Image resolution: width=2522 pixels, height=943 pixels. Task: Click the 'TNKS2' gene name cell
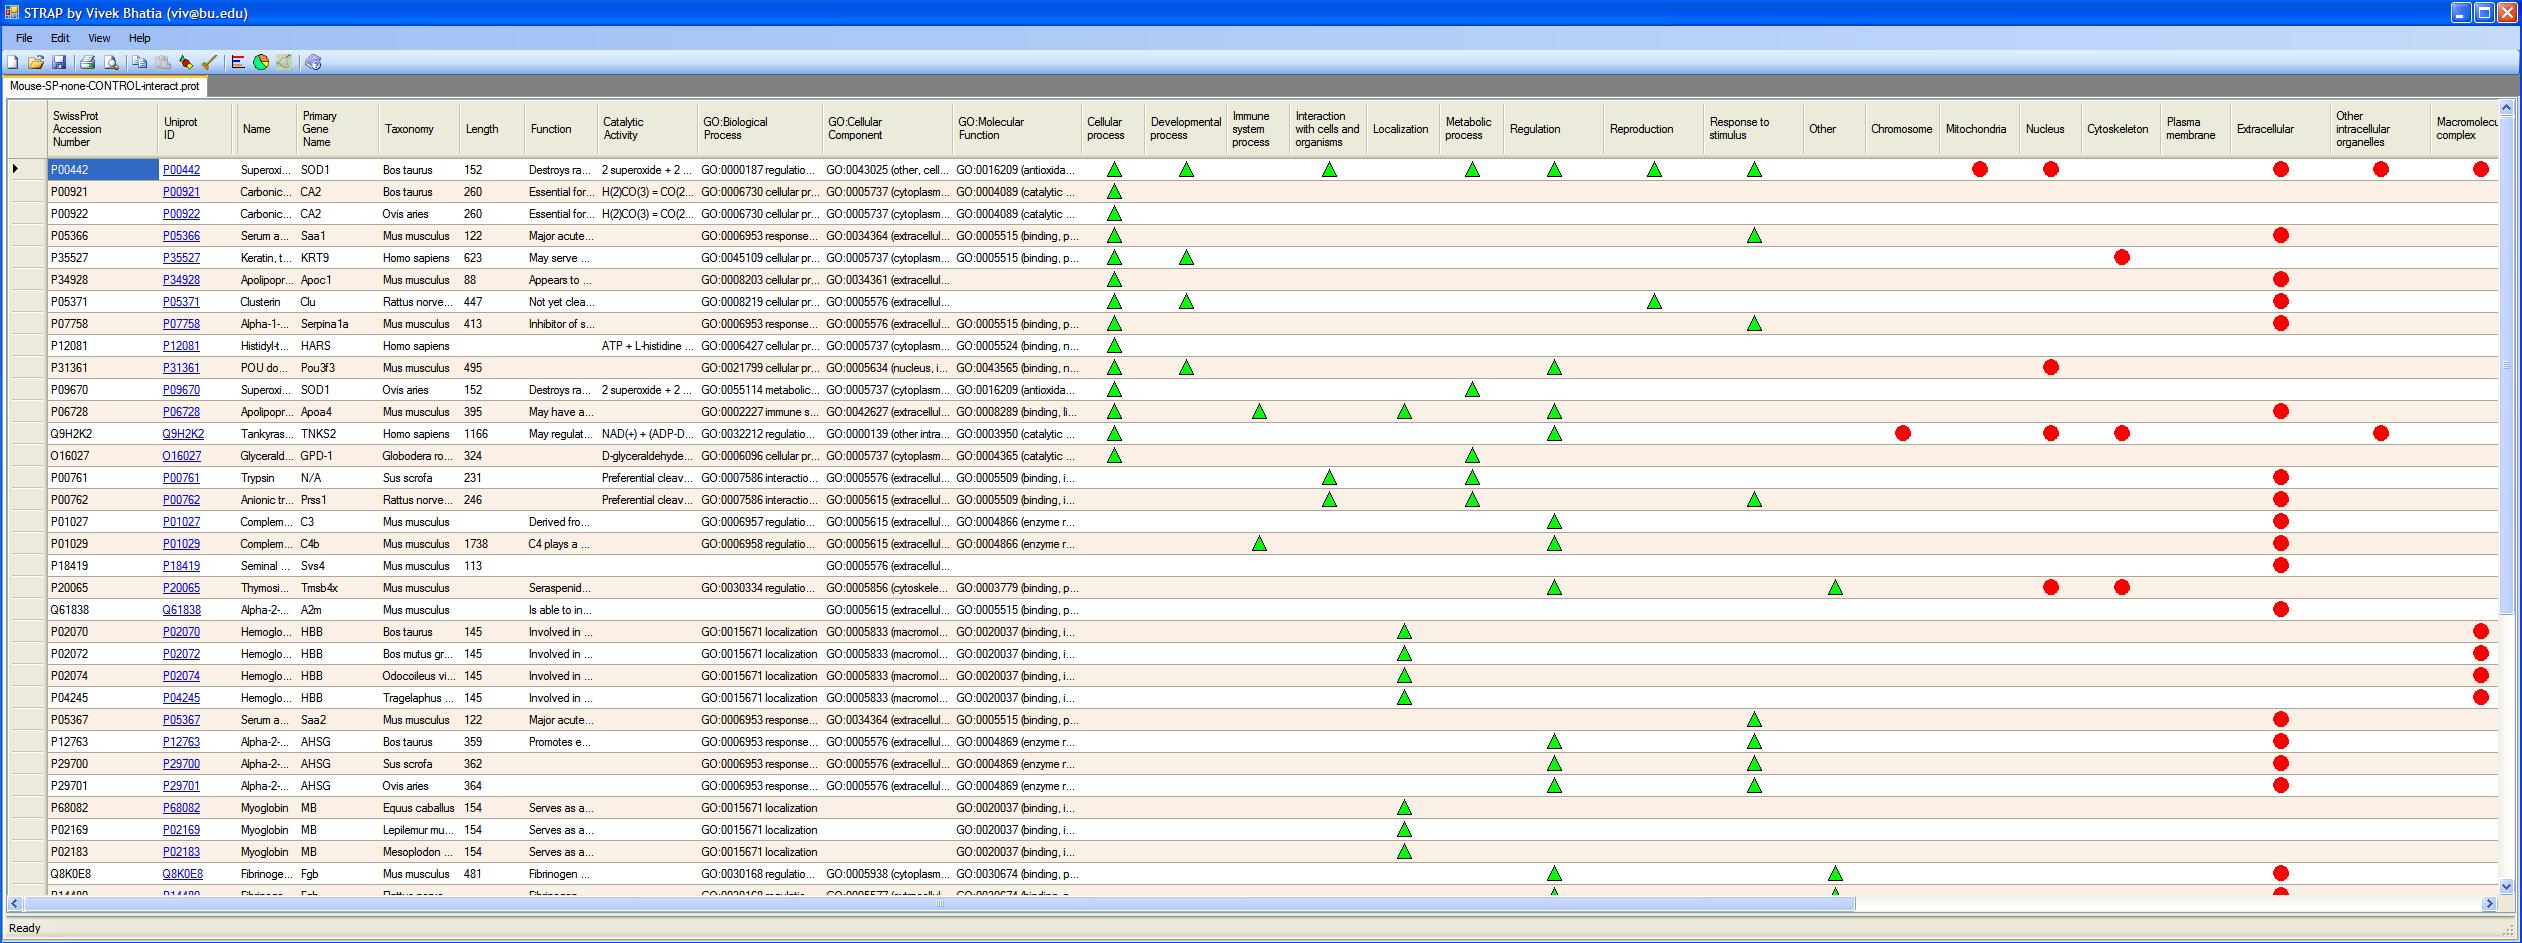point(338,434)
